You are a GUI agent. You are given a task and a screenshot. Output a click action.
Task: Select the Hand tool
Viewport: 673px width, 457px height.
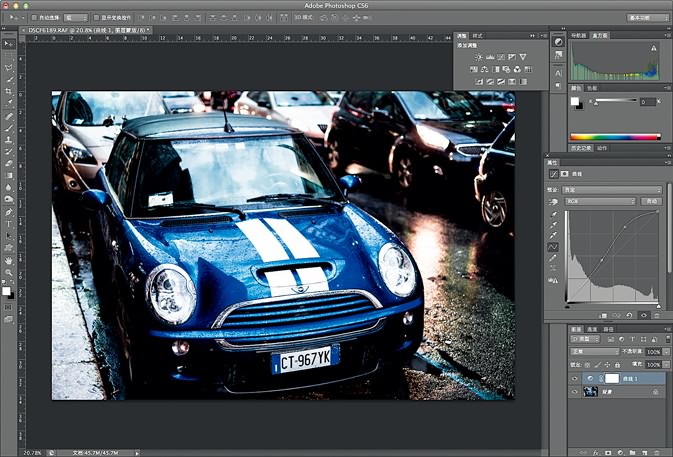click(x=8, y=260)
